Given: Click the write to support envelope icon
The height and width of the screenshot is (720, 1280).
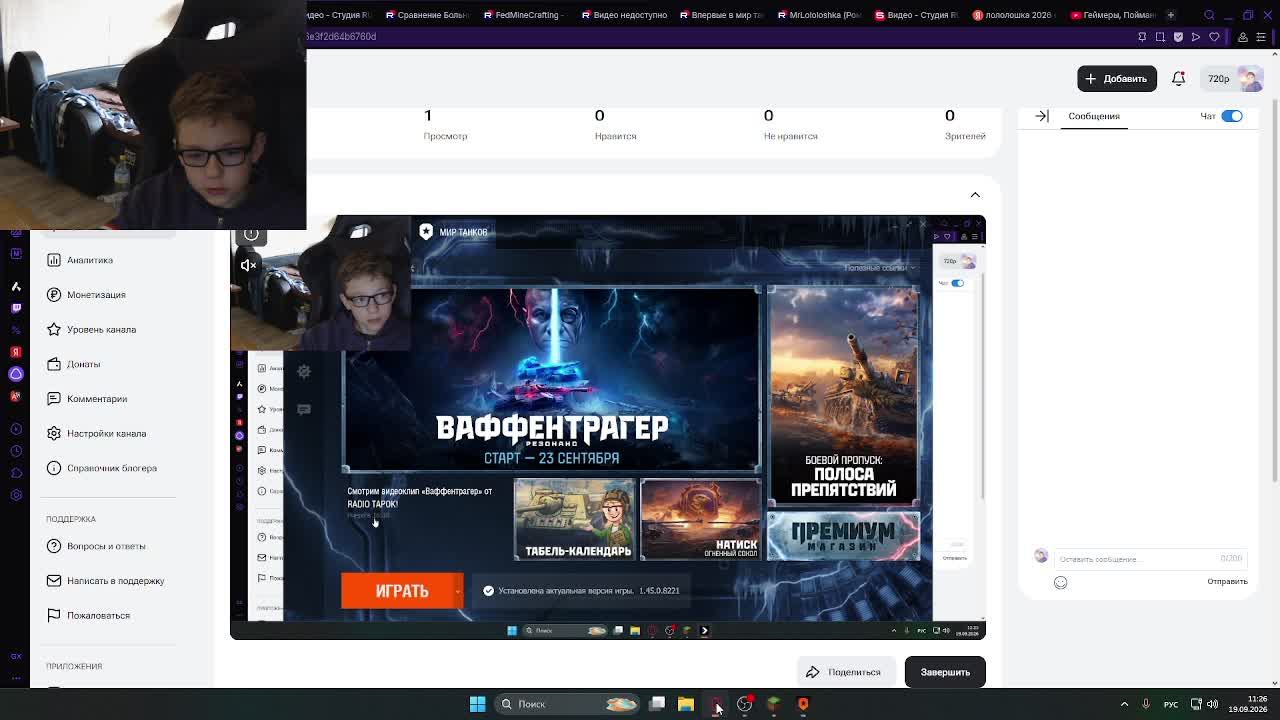Looking at the screenshot, I should click(x=54, y=581).
